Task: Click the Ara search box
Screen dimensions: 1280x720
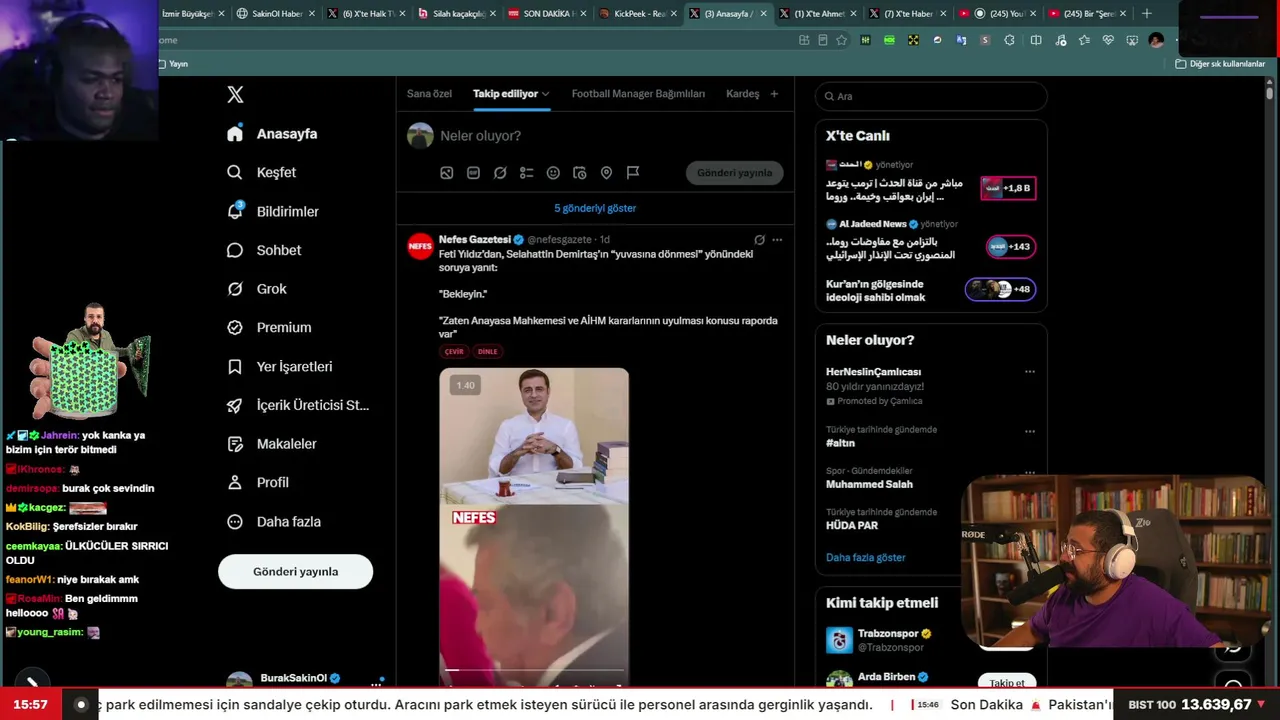Action: (x=931, y=96)
